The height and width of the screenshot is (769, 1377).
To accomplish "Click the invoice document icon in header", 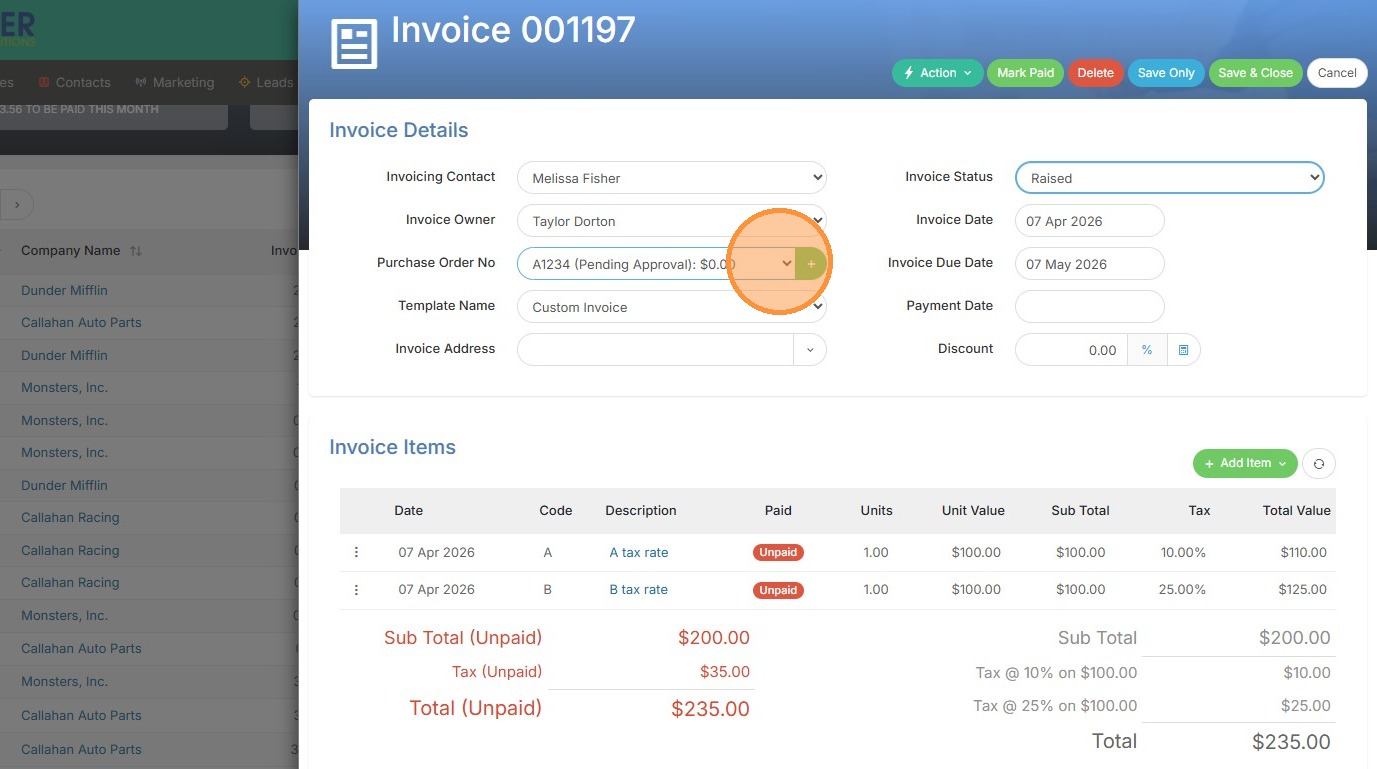I will click(354, 44).
